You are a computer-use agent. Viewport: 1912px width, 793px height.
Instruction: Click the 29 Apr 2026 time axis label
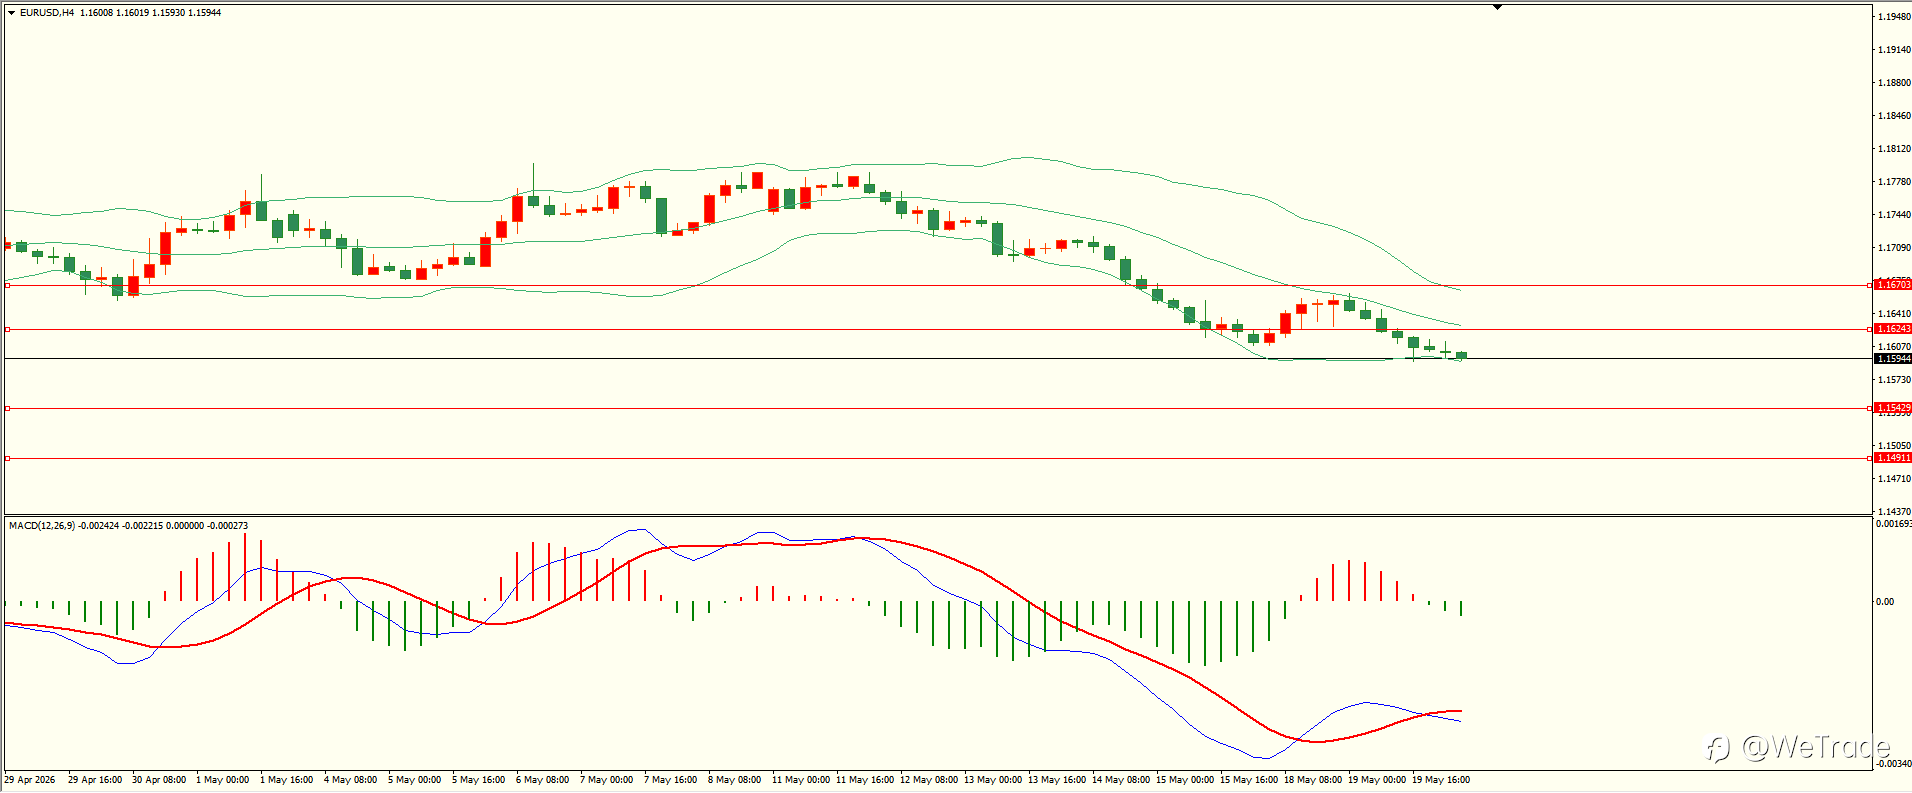30,779
